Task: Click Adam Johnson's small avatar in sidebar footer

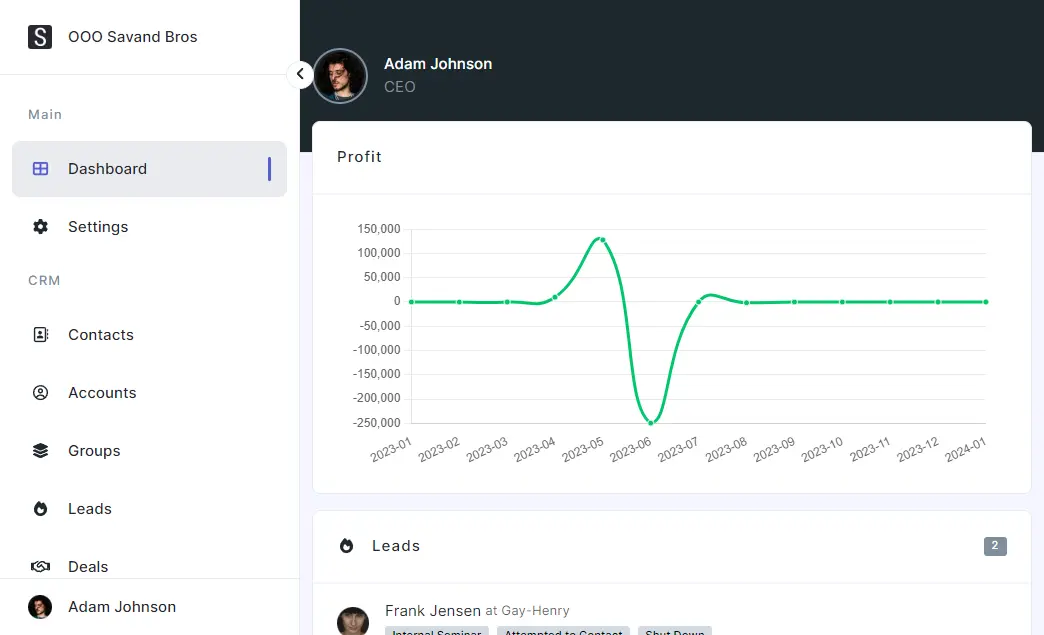Action: (40, 607)
